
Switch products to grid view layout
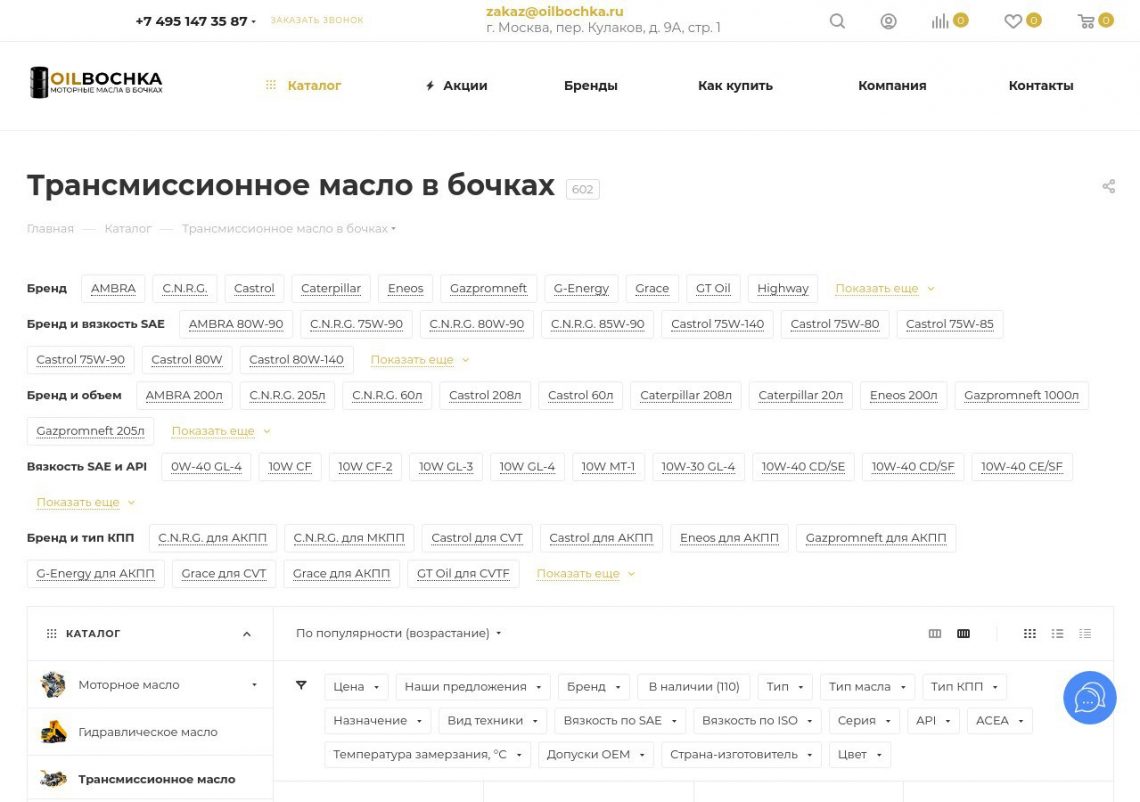pos(1029,633)
